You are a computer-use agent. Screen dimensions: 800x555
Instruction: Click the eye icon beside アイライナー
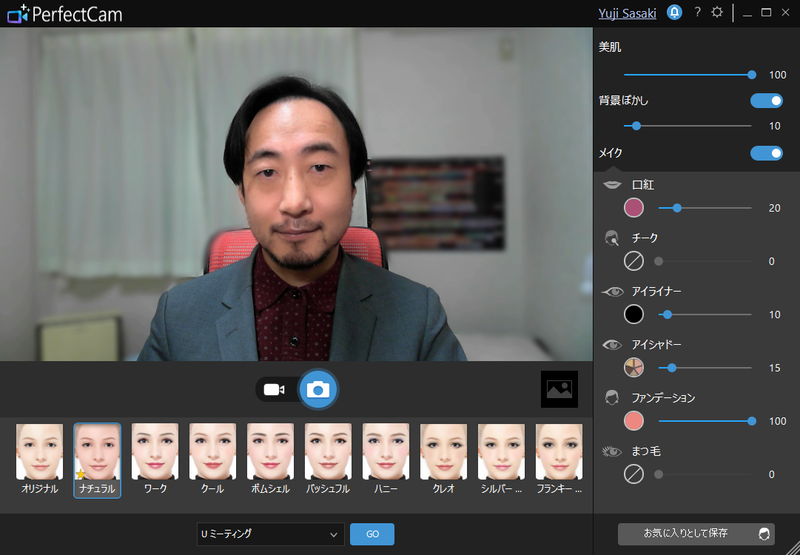613,291
